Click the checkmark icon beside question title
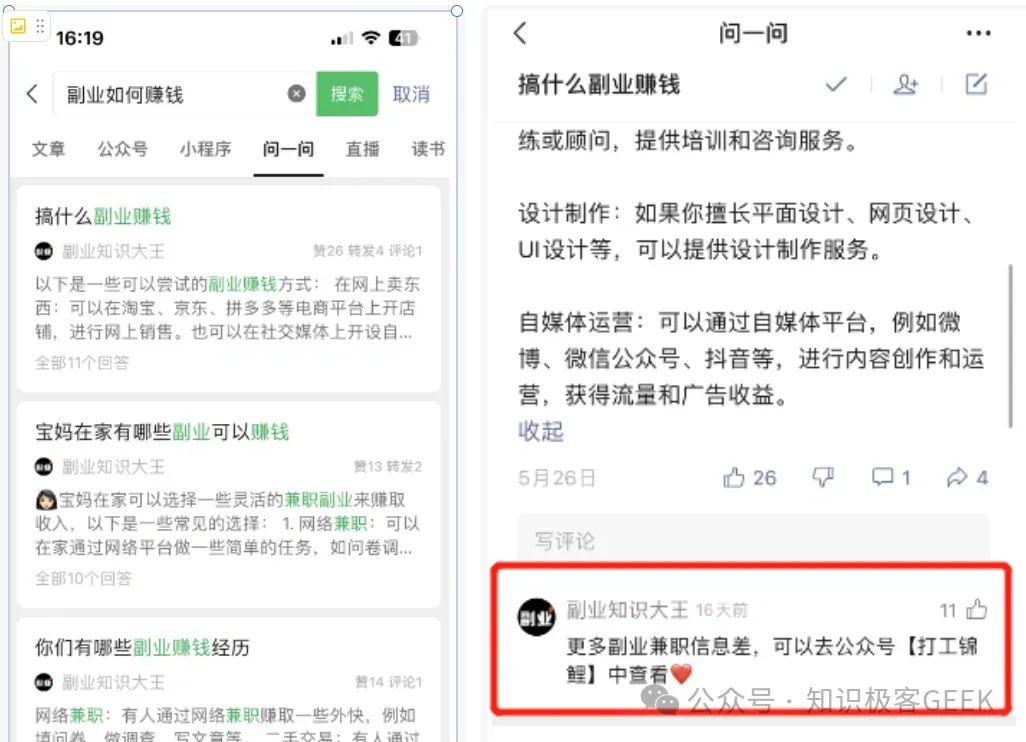 point(836,84)
